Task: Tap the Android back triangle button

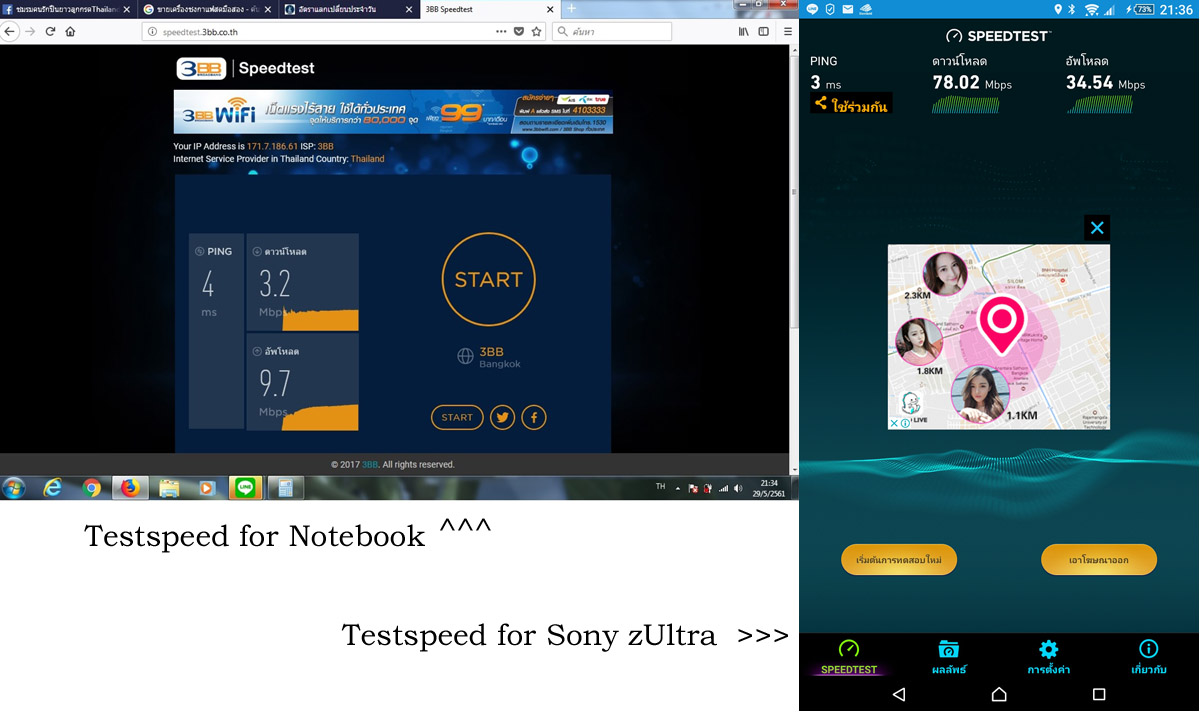Action: [899, 694]
